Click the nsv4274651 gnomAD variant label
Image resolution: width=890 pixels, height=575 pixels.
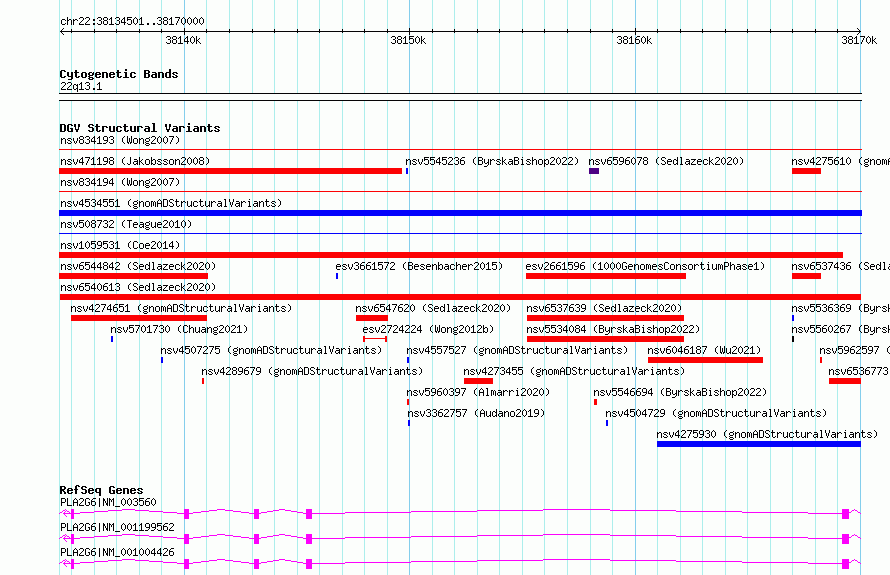pos(181,308)
